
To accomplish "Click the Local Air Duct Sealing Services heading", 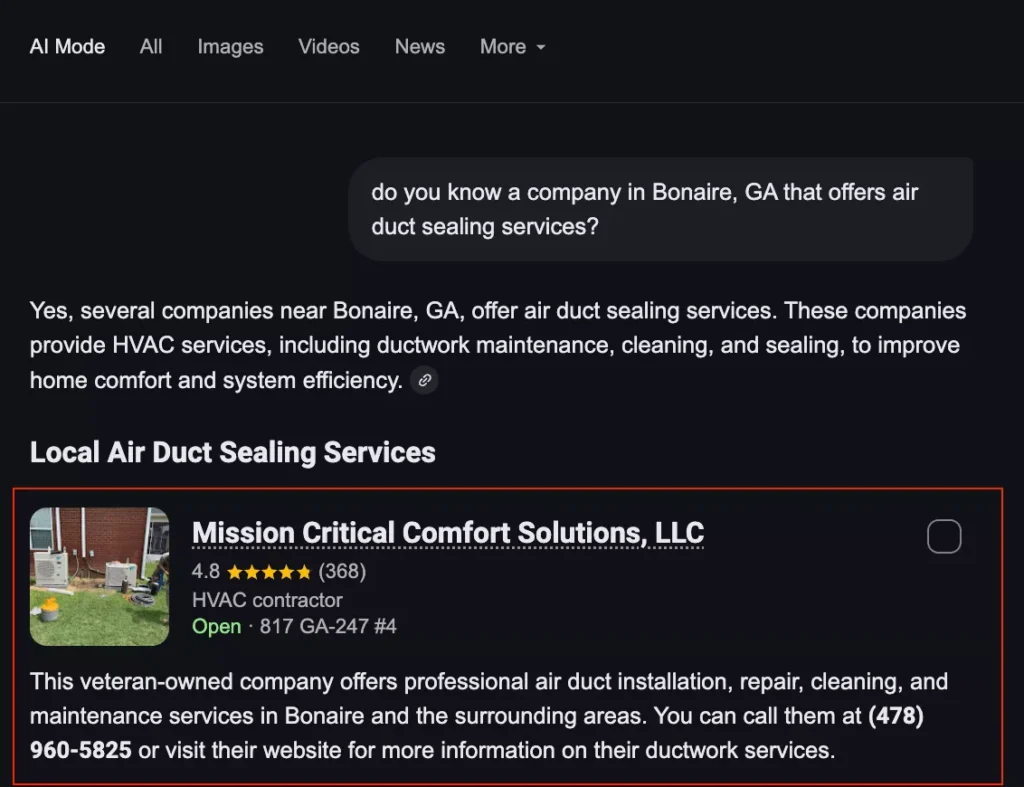I will pyautogui.click(x=232, y=452).
